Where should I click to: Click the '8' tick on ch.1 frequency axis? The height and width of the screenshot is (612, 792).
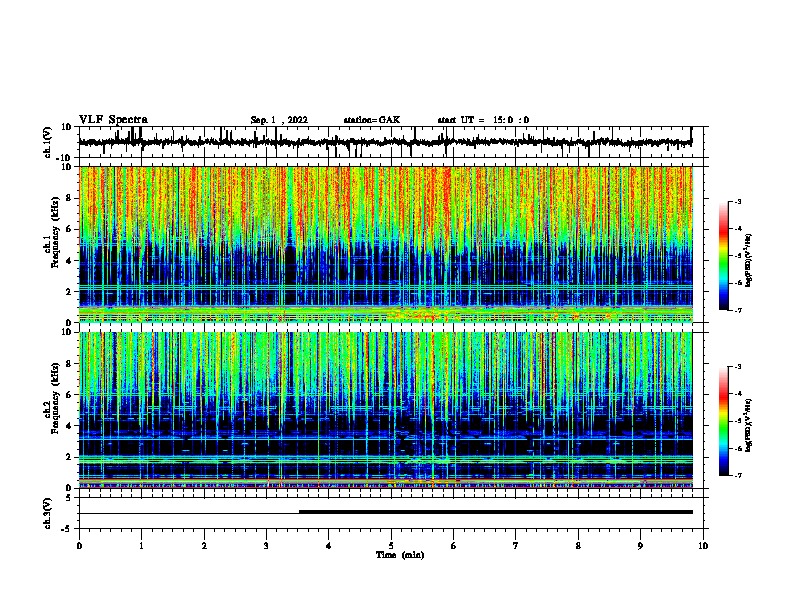(69, 198)
